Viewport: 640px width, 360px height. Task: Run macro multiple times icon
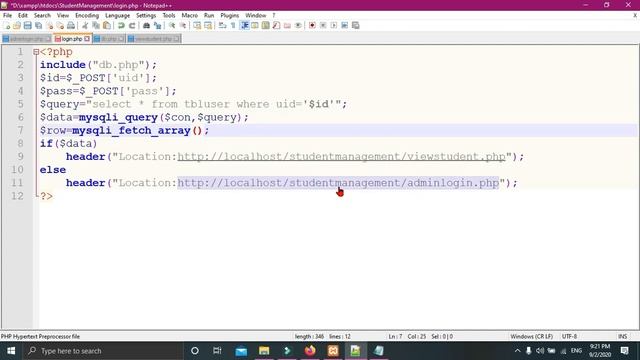click(x=345, y=26)
